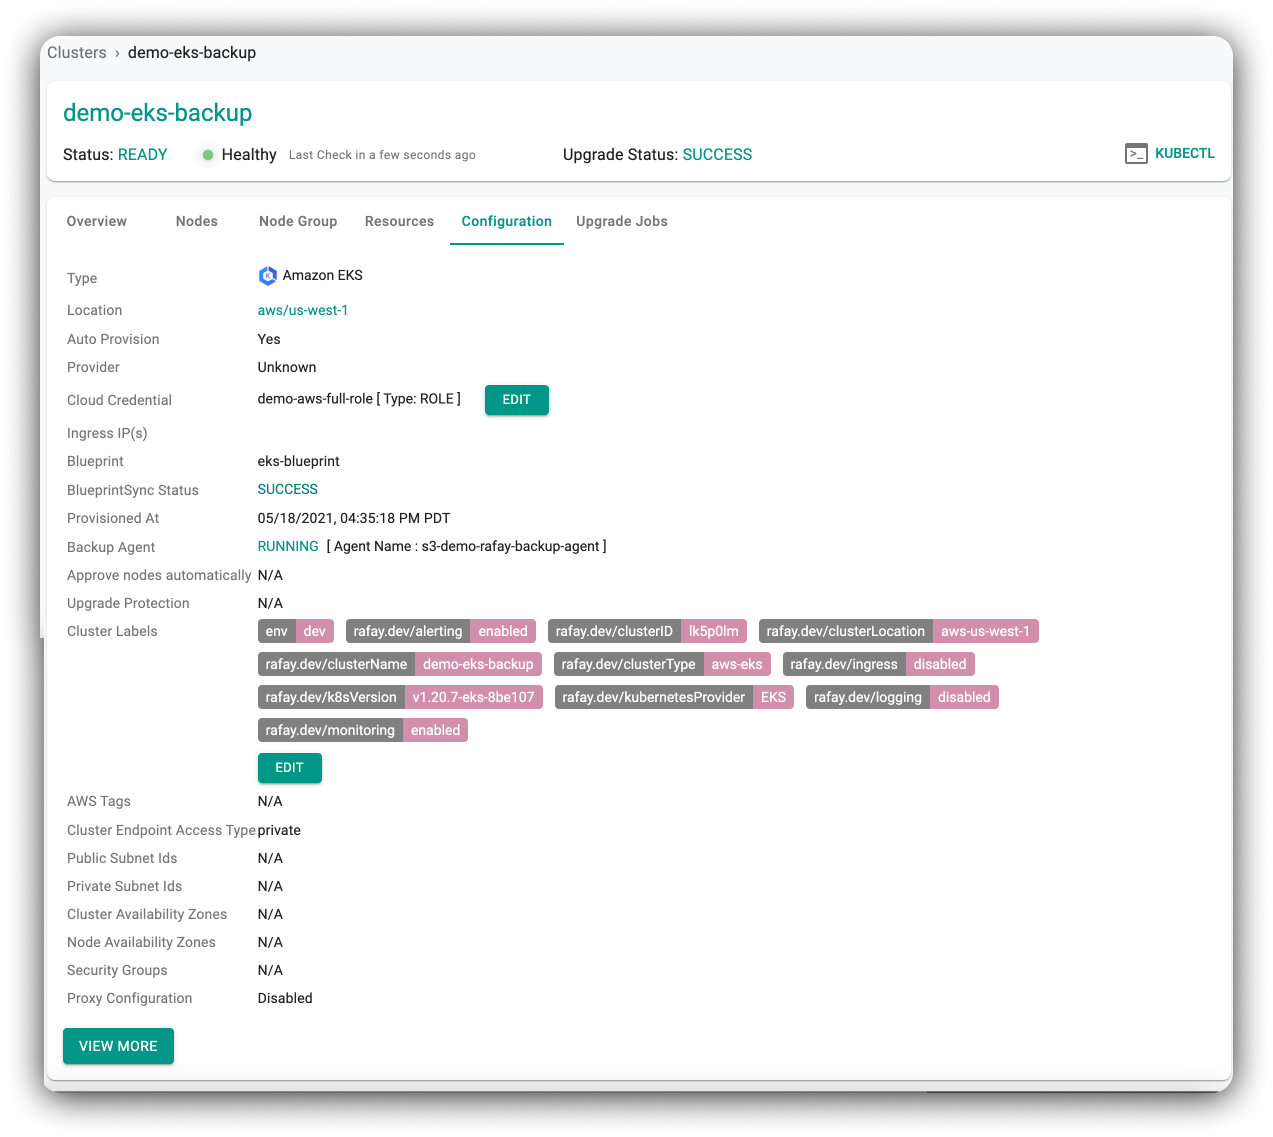The image size is (1273, 1137).
Task: Switch to the Overview tab
Action: pyautogui.click(x=97, y=221)
